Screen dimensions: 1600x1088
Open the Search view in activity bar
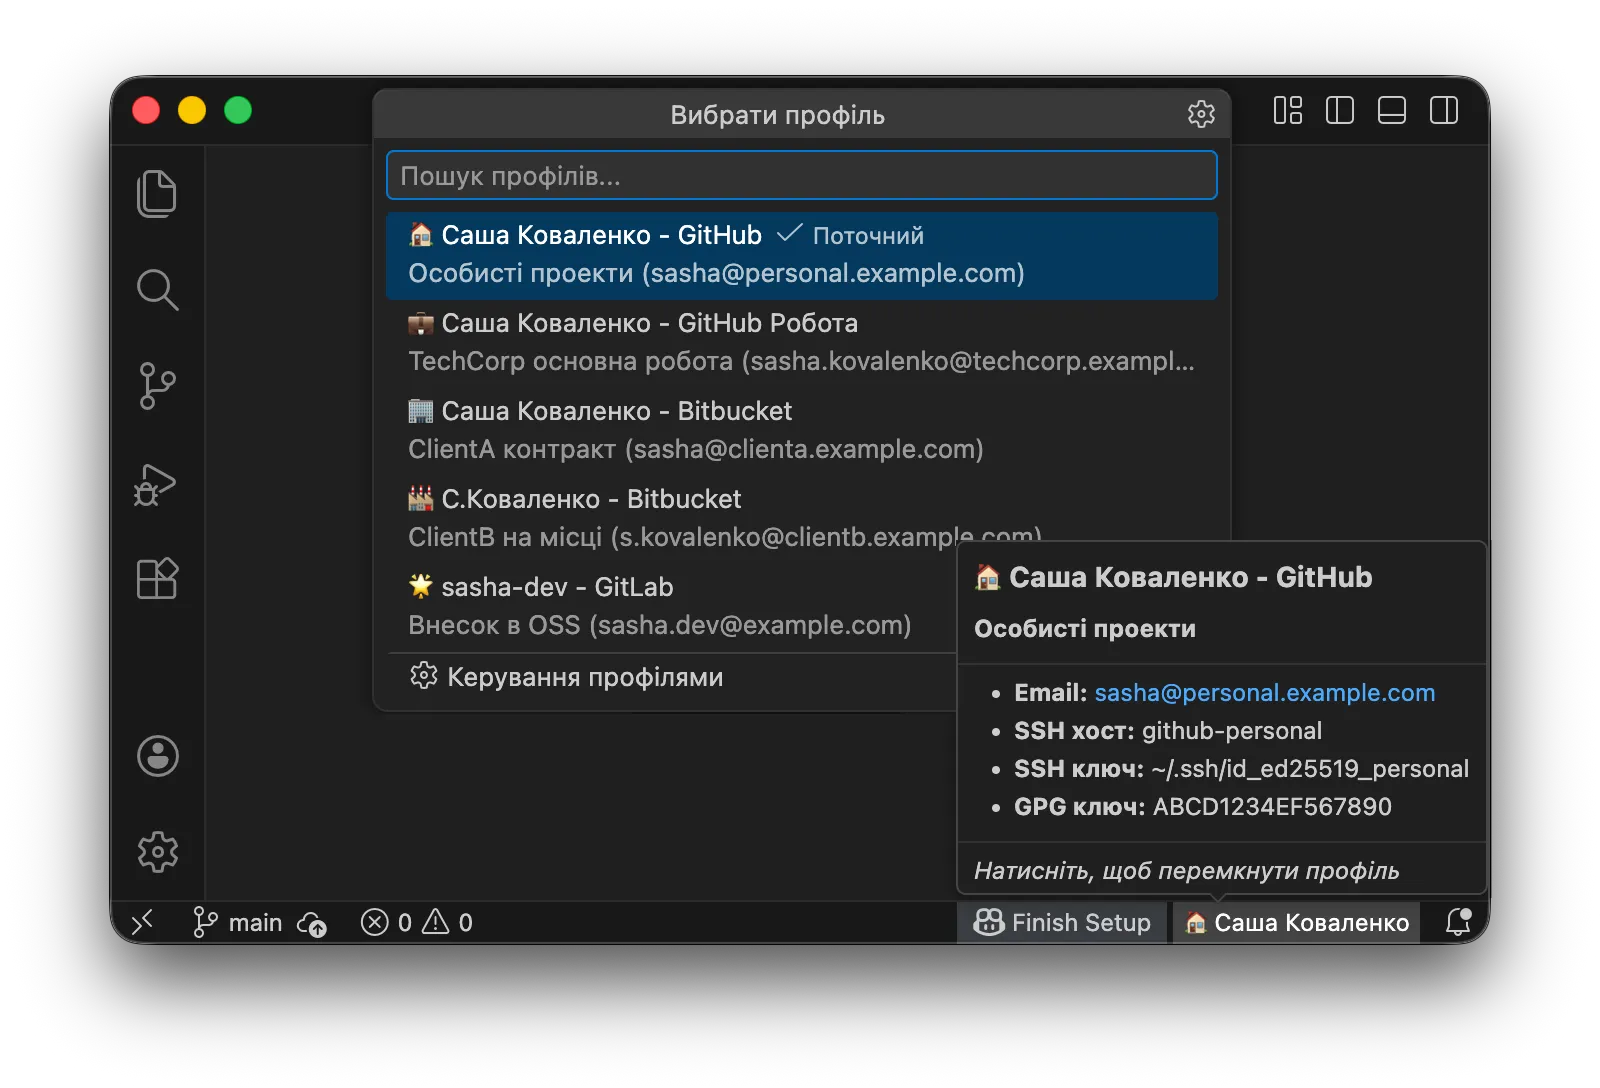157,290
